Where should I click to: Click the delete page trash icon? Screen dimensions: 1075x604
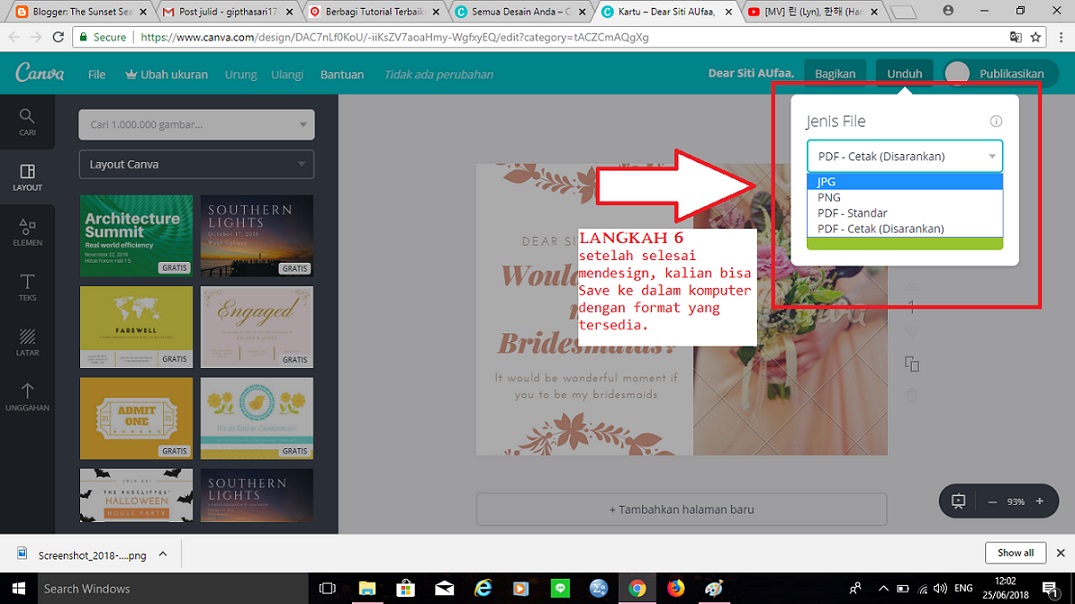pos(911,395)
